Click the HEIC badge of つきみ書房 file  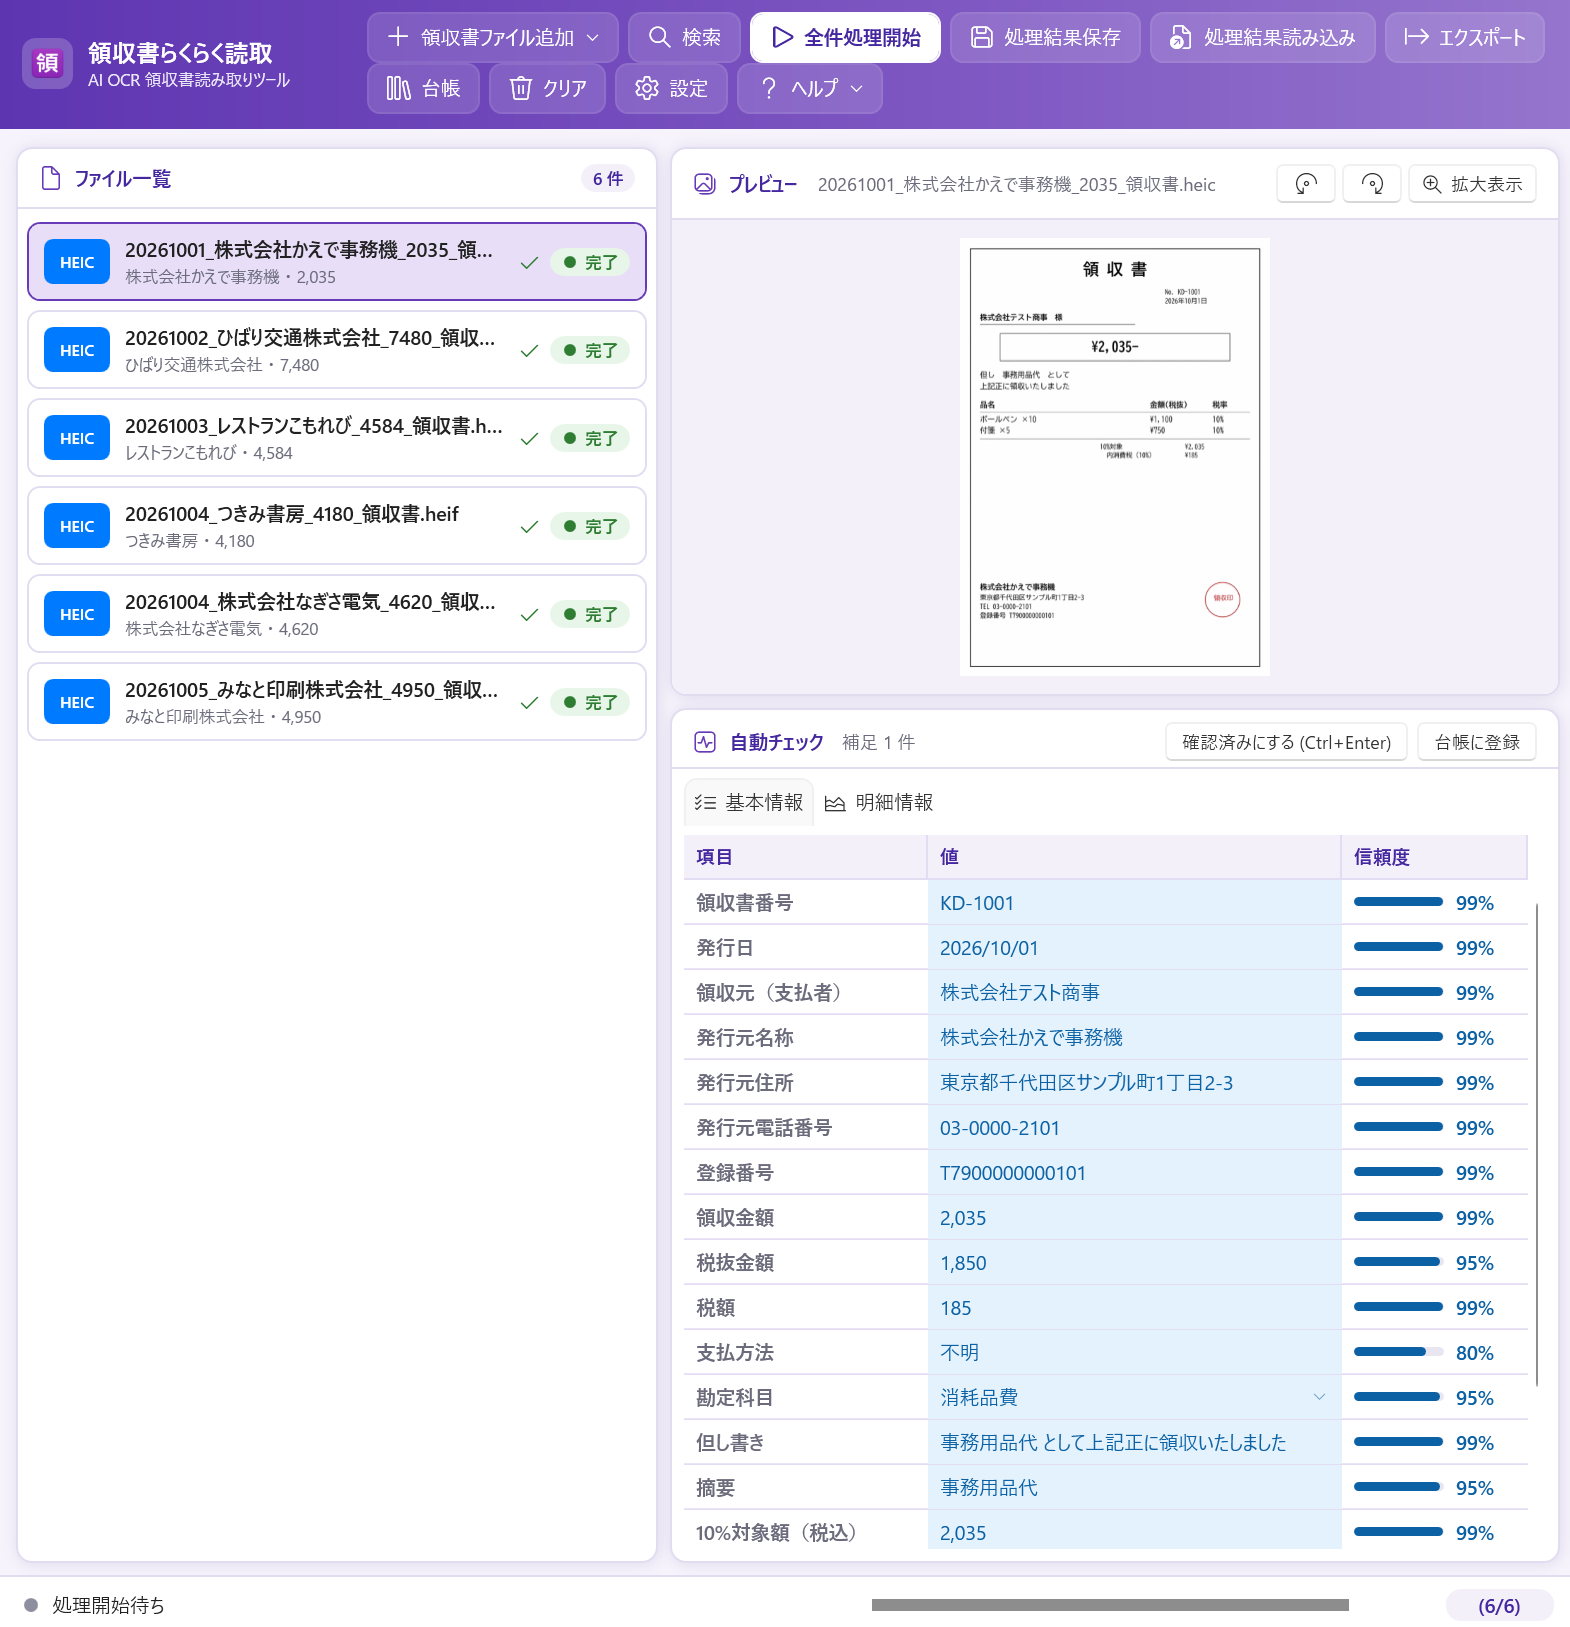(x=77, y=526)
